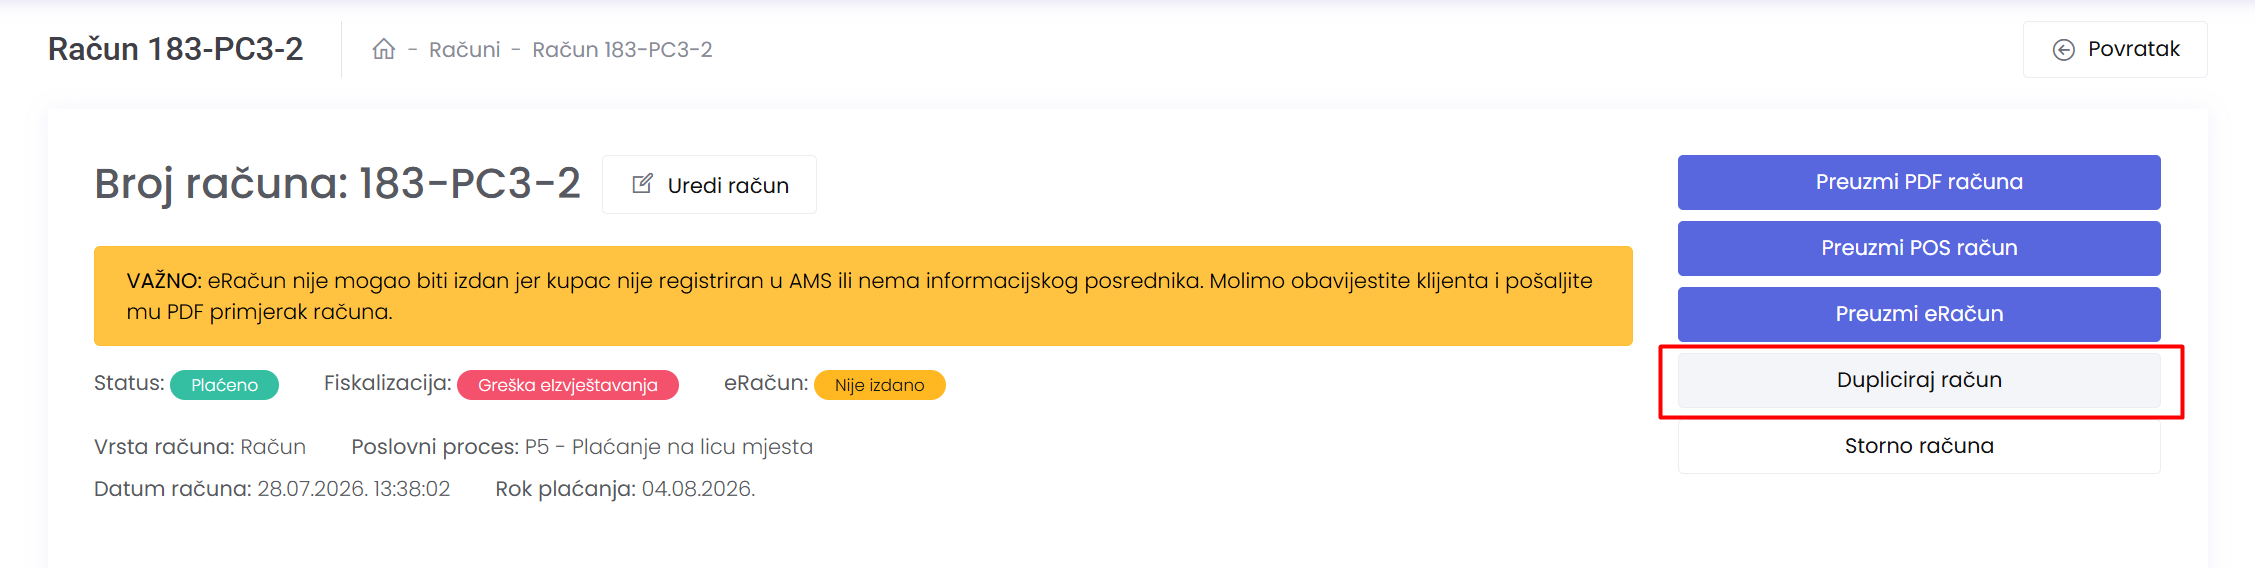This screenshot has height=568, width=2255.
Task: Click the Broj računa: 183-PC3-2 heading
Action: [337, 184]
